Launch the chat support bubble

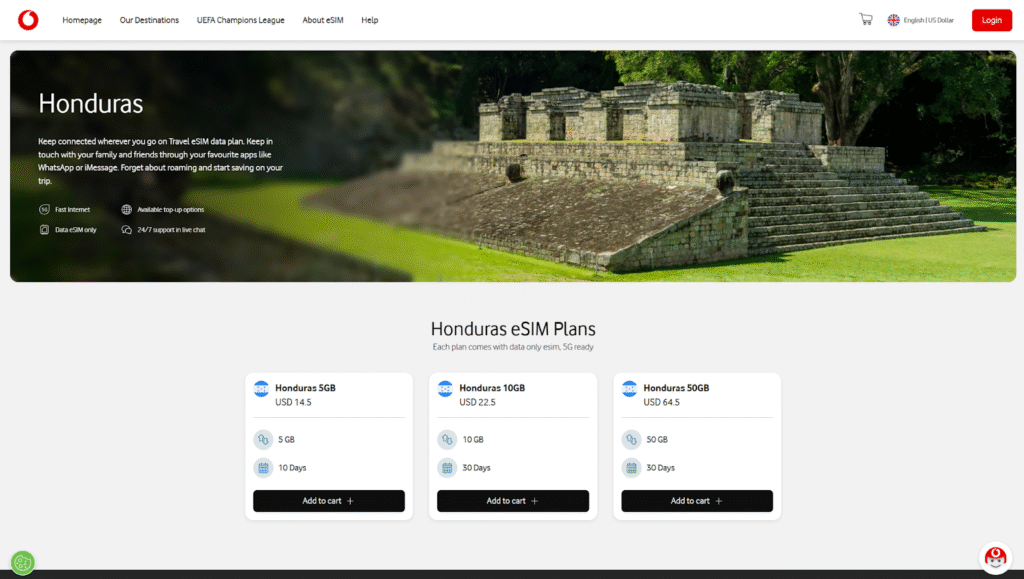click(x=995, y=557)
